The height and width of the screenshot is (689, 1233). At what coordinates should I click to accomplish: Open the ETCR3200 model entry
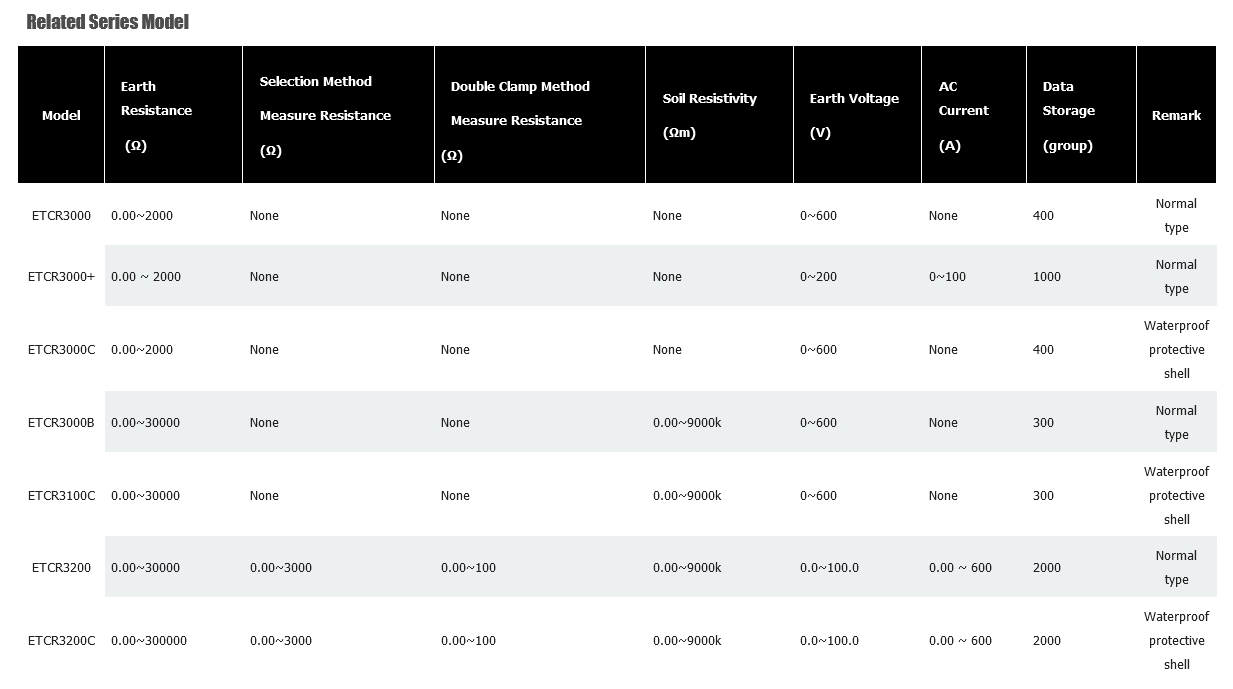[x=61, y=568]
